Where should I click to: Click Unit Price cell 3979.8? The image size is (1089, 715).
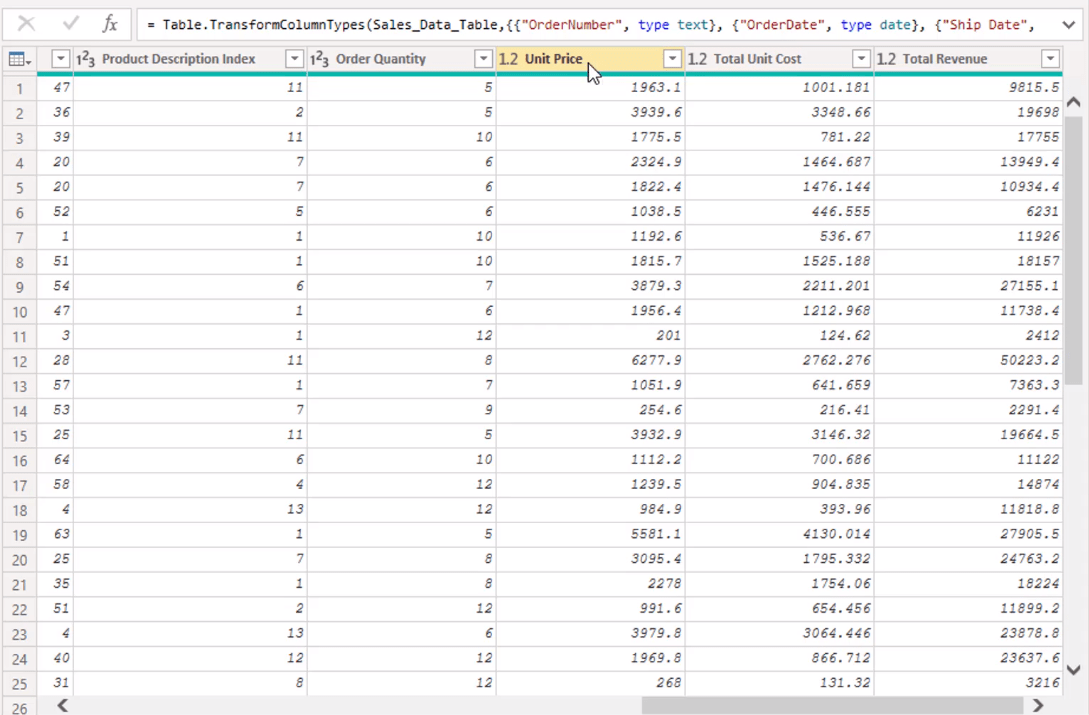click(590, 634)
